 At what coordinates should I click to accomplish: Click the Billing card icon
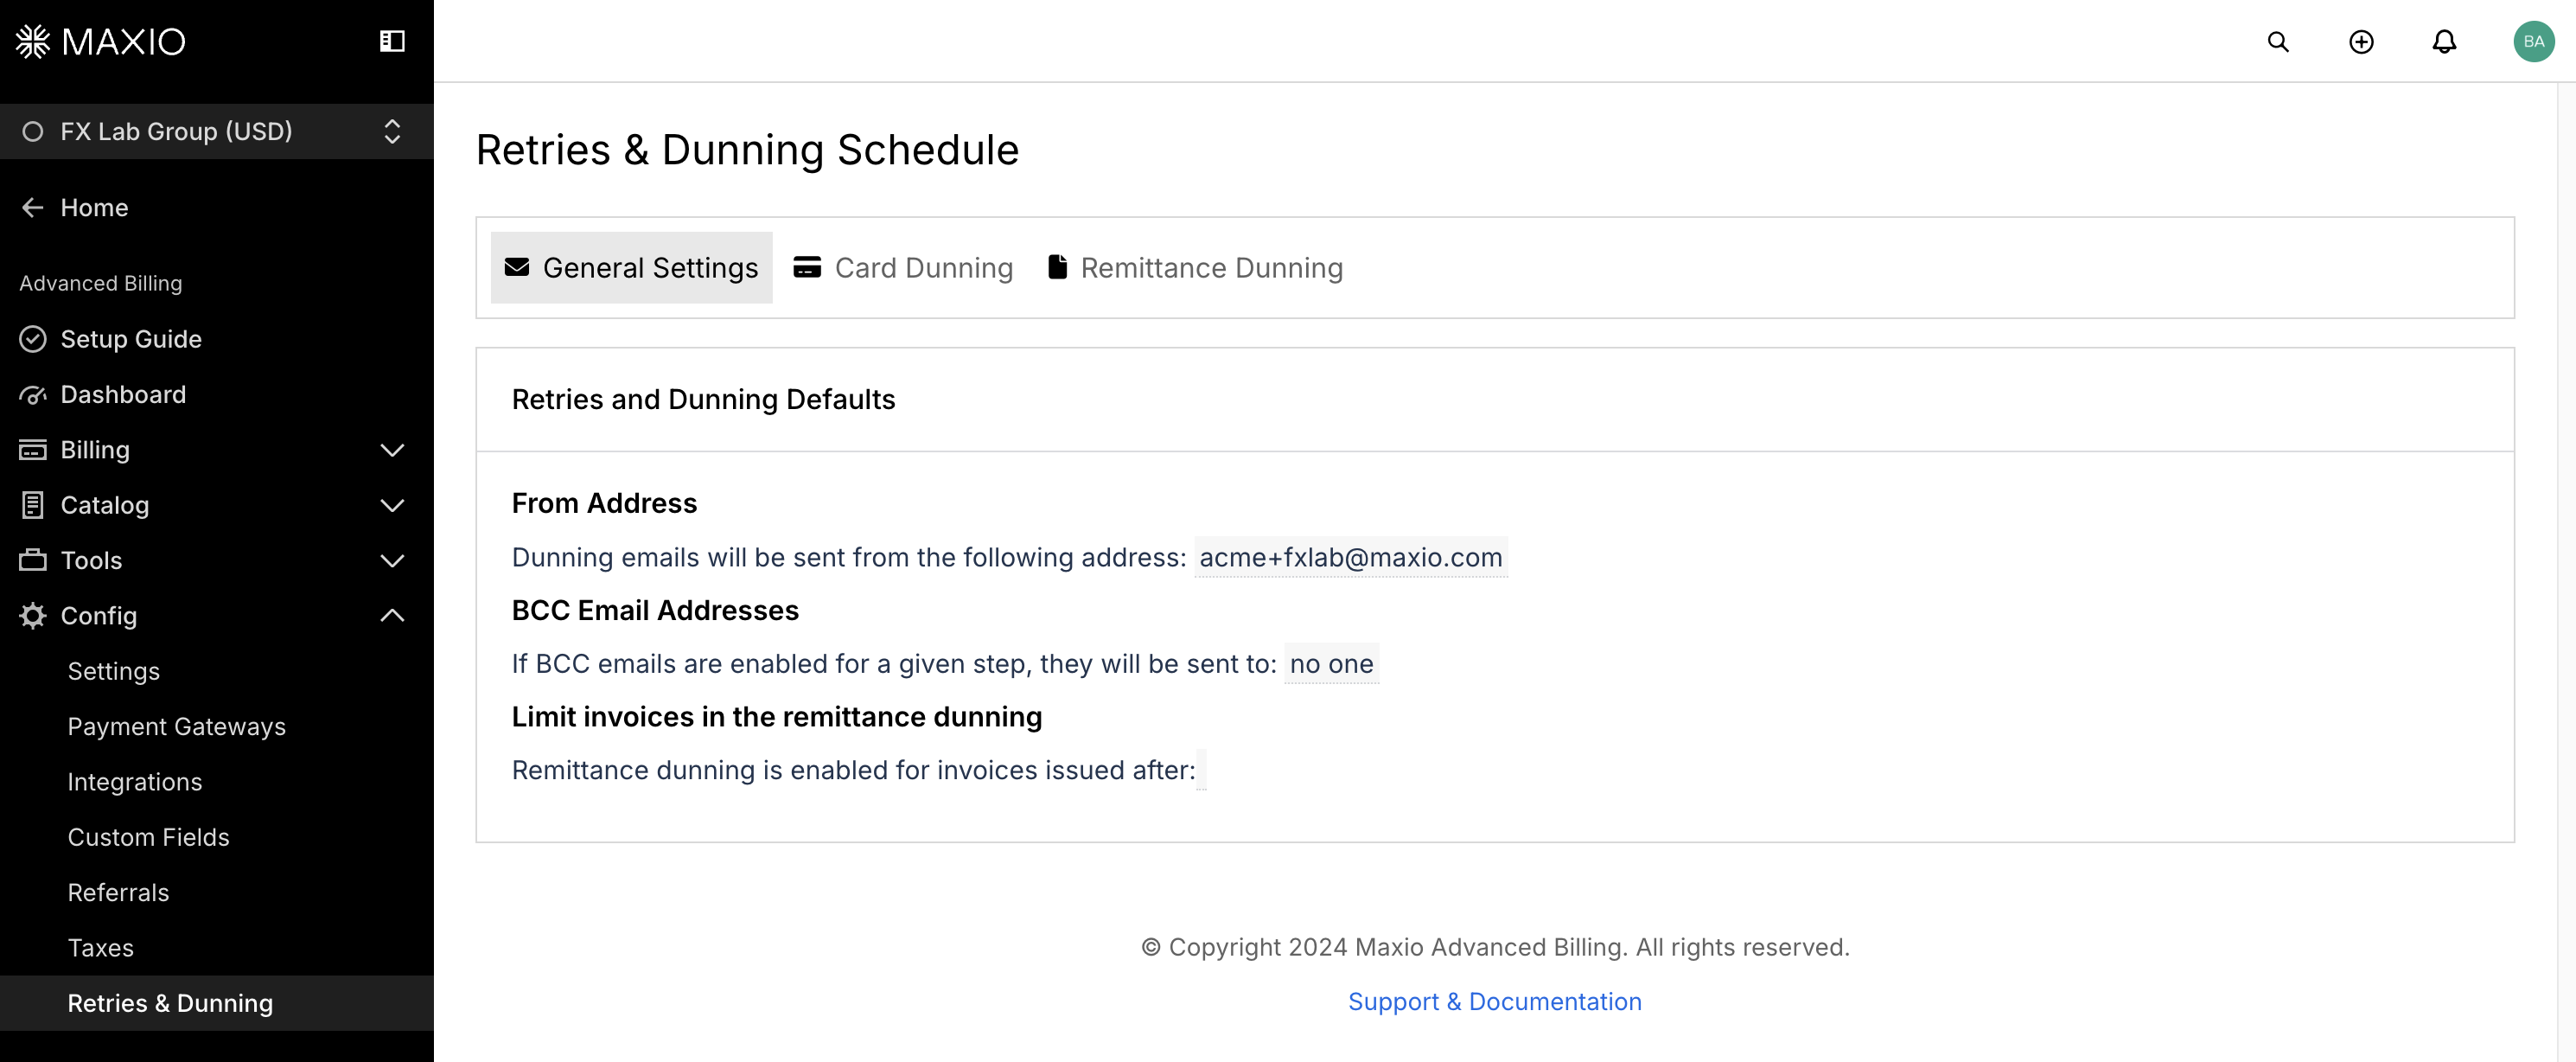click(33, 450)
